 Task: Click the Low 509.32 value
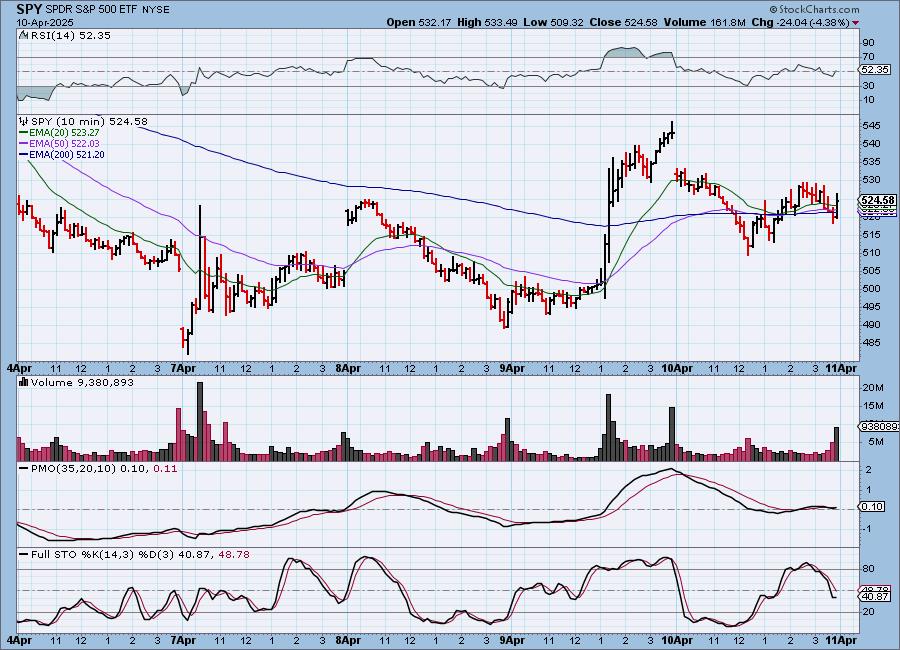553,22
